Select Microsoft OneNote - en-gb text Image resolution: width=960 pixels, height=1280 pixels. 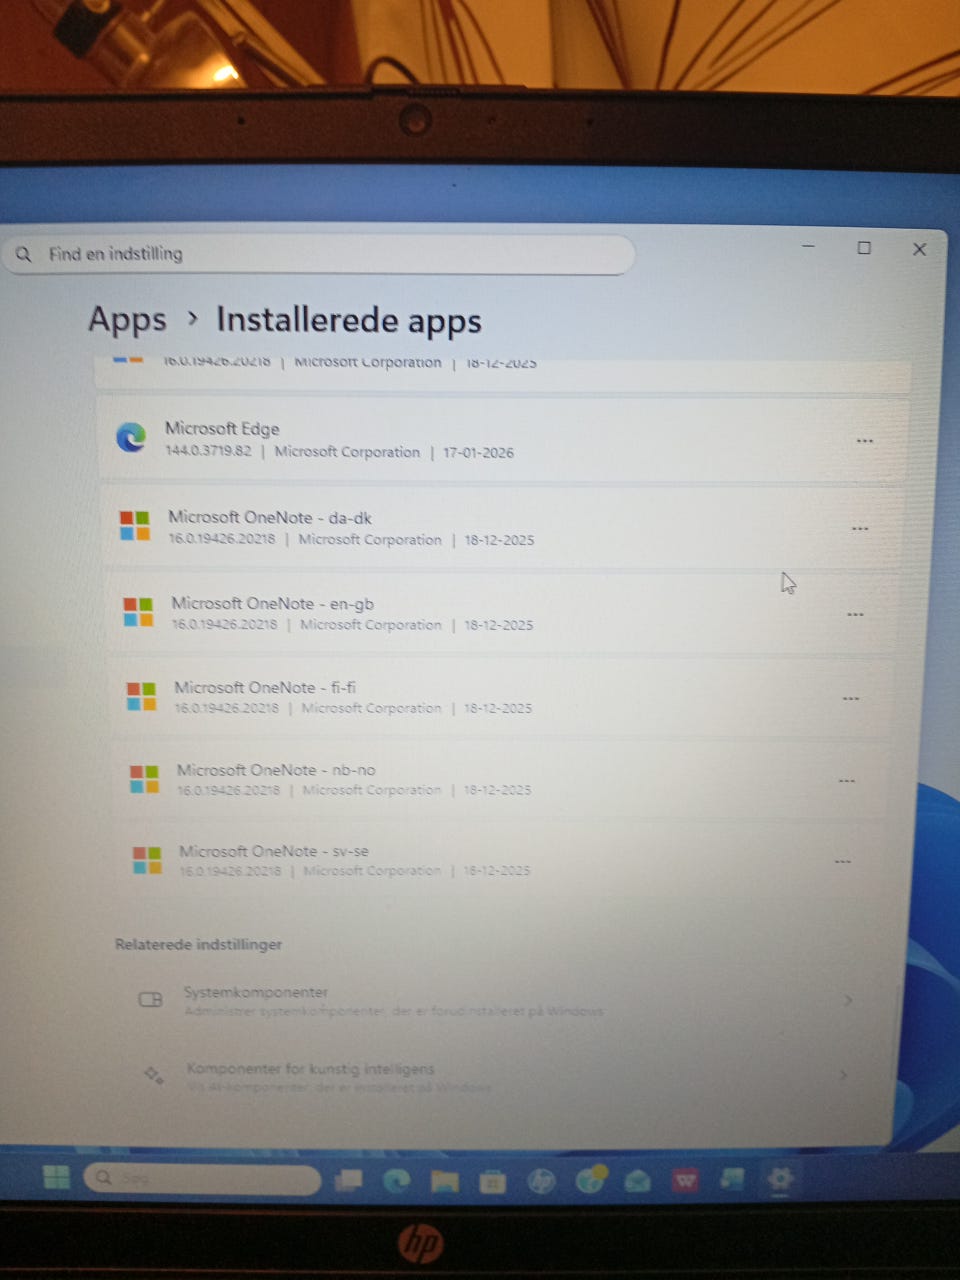click(272, 603)
